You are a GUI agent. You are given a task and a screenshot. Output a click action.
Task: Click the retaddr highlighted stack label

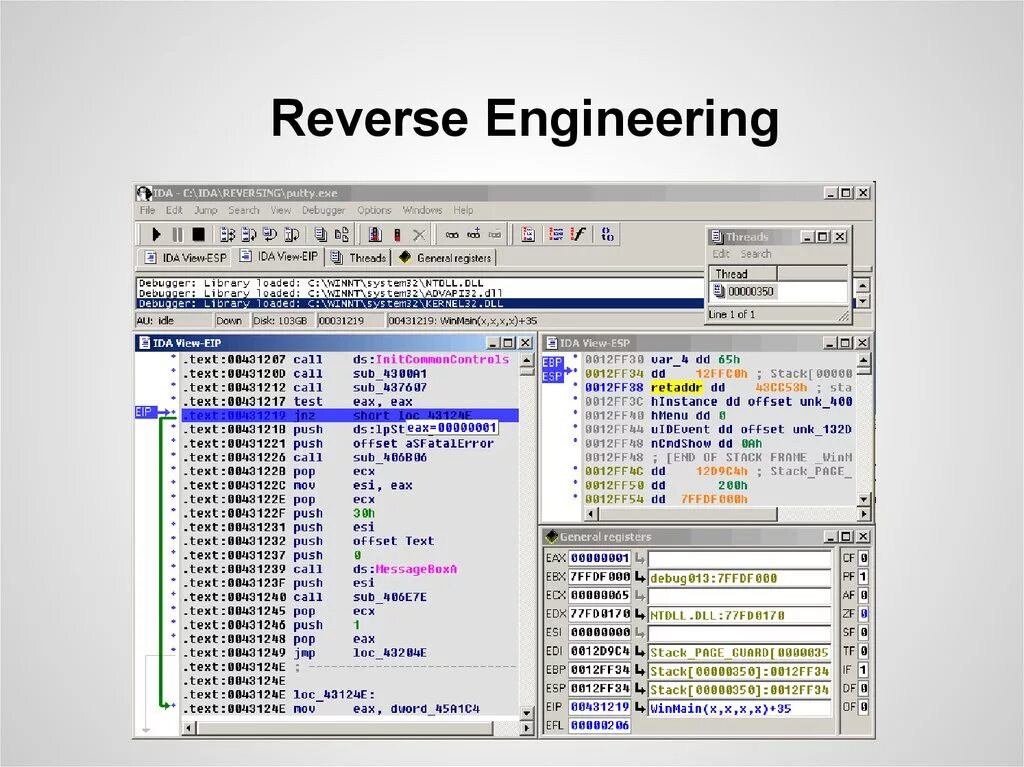[677, 387]
